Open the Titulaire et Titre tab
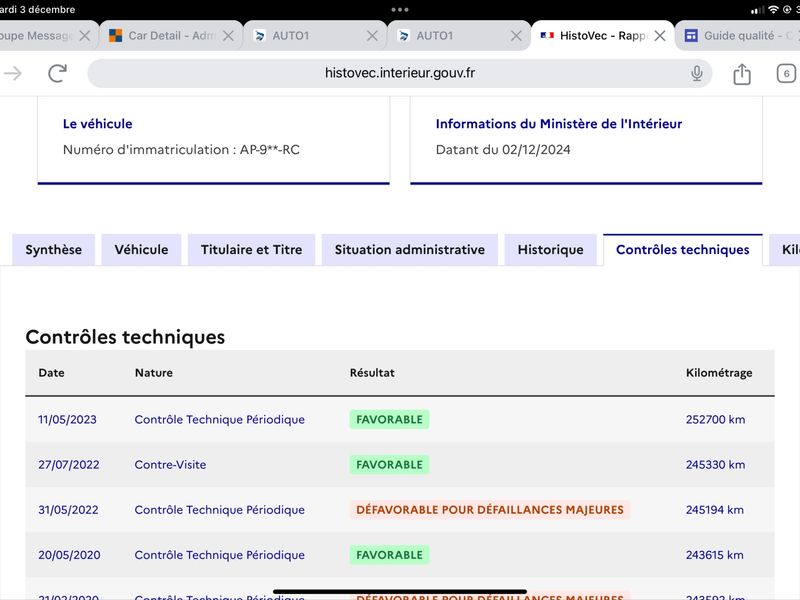Image resolution: width=800 pixels, height=600 pixels. point(252,249)
